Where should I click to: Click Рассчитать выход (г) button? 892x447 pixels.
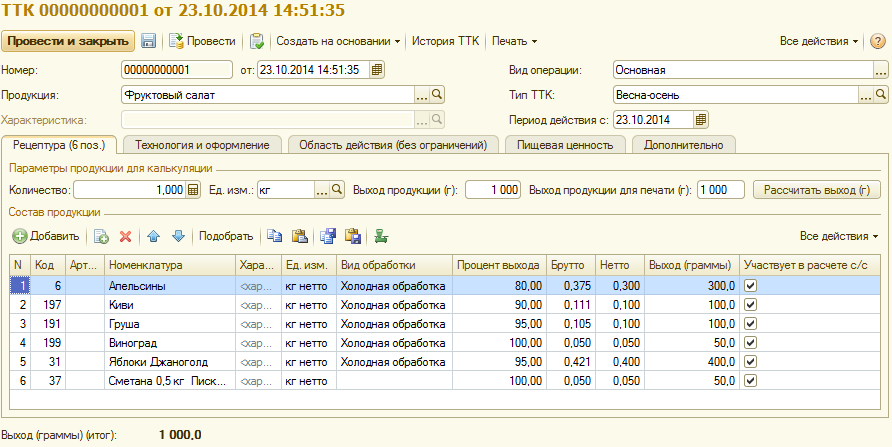(x=817, y=190)
